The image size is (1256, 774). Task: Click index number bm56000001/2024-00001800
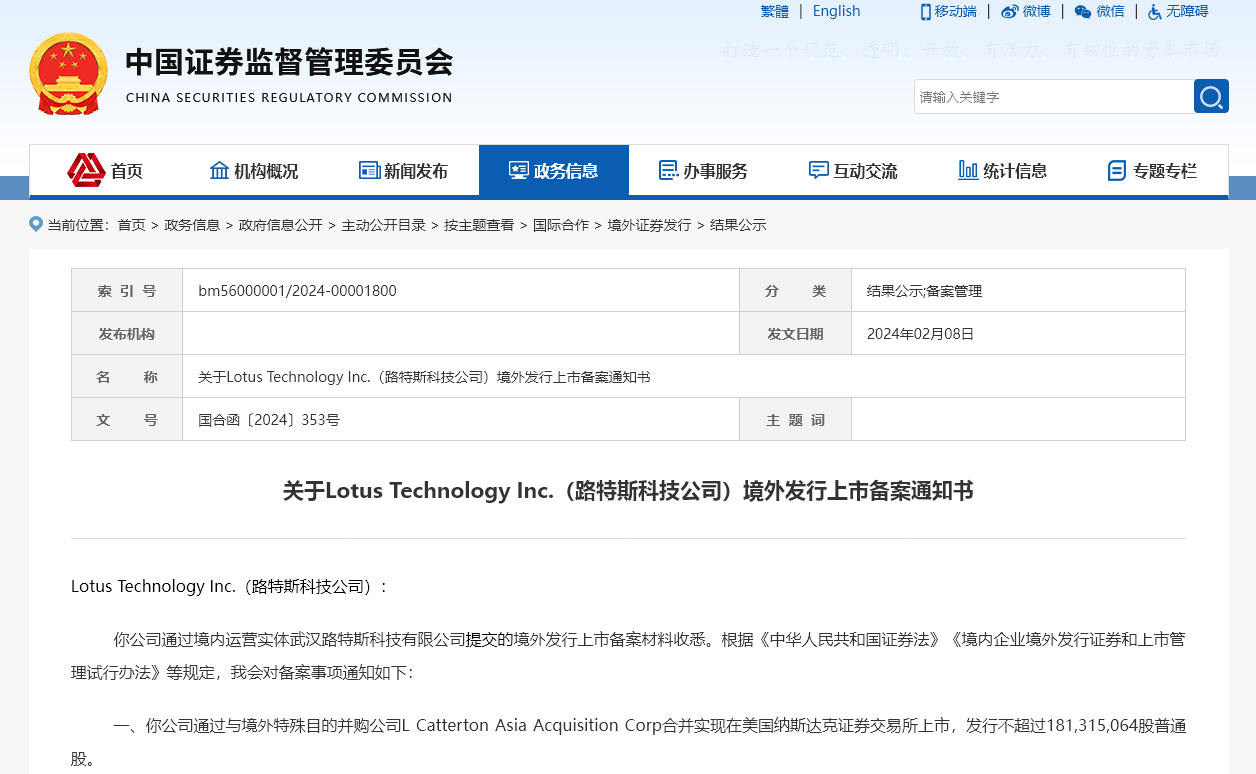tap(297, 291)
